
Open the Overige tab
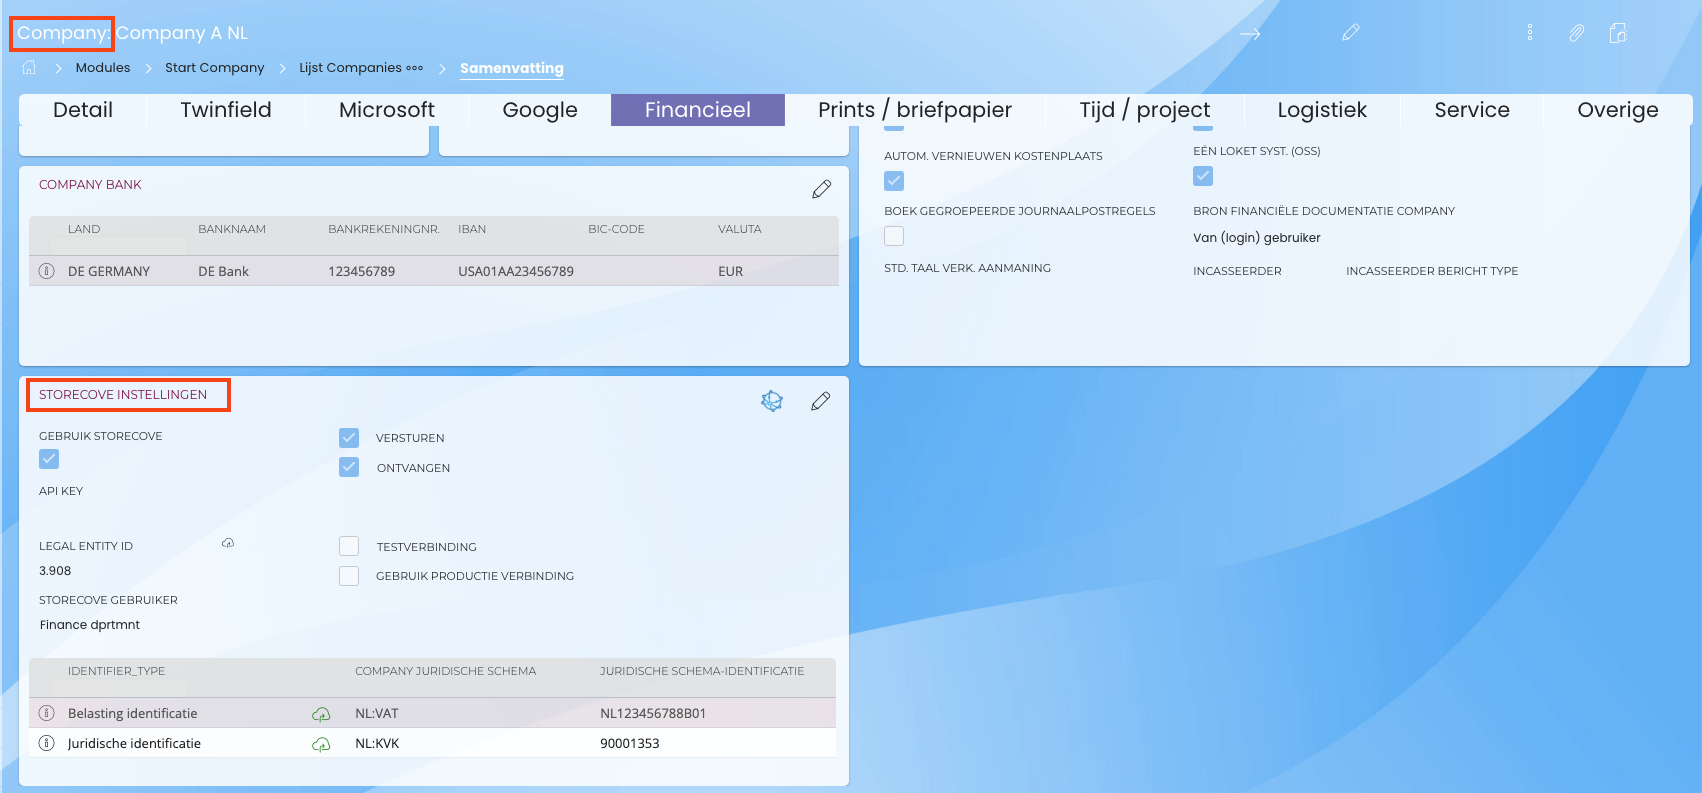click(1618, 110)
